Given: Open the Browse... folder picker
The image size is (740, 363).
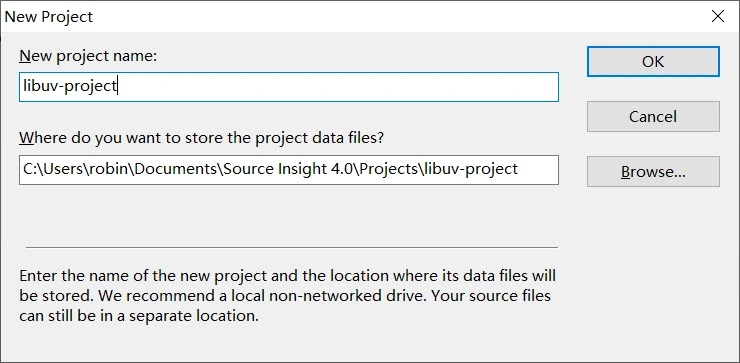Looking at the screenshot, I should (x=653, y=172).
